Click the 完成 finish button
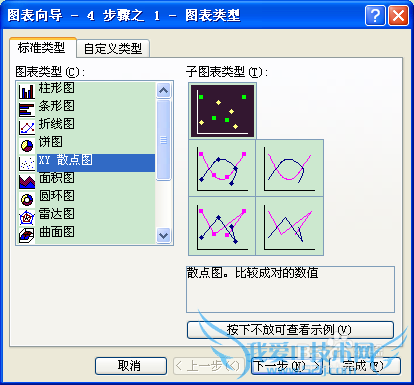This screenshot has width=414, height=385. click(365, 366)
